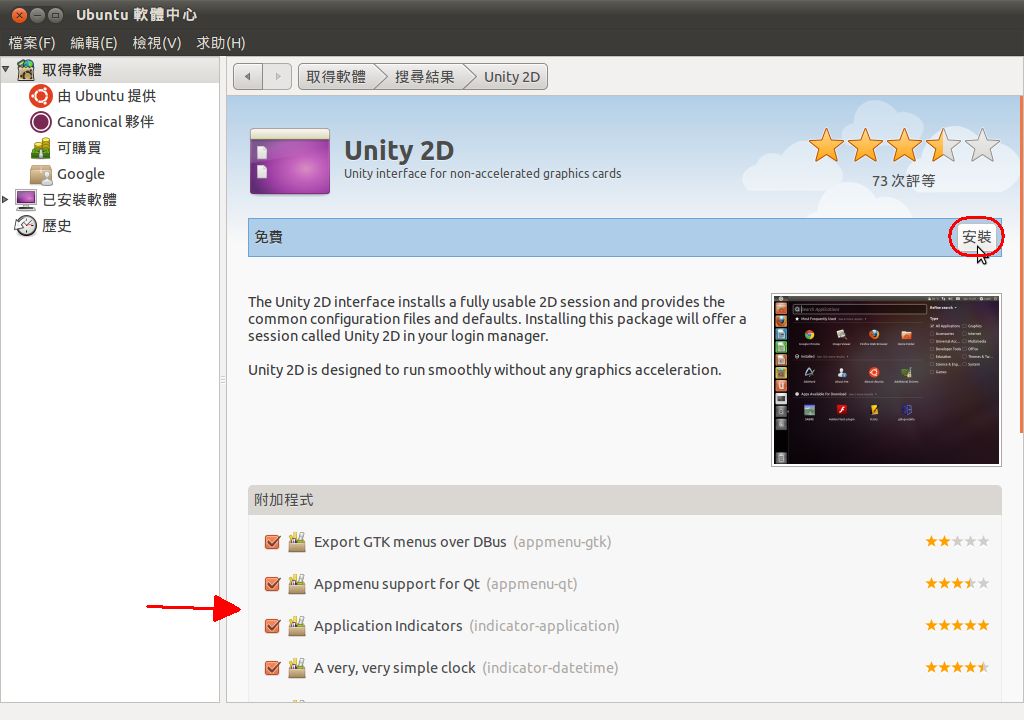This screenshot has height=720, width=1024.
Task: Close the Ubuntu Software Center window
Action: click(x=20, y=14)
